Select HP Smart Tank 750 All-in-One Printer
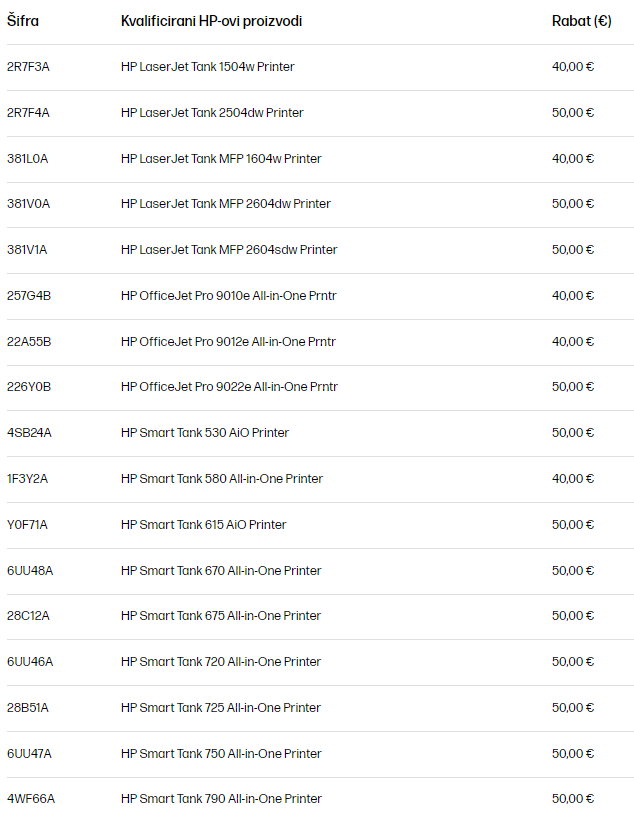The width and height of the screenshot is (634, 824). [x=221, y=754]
